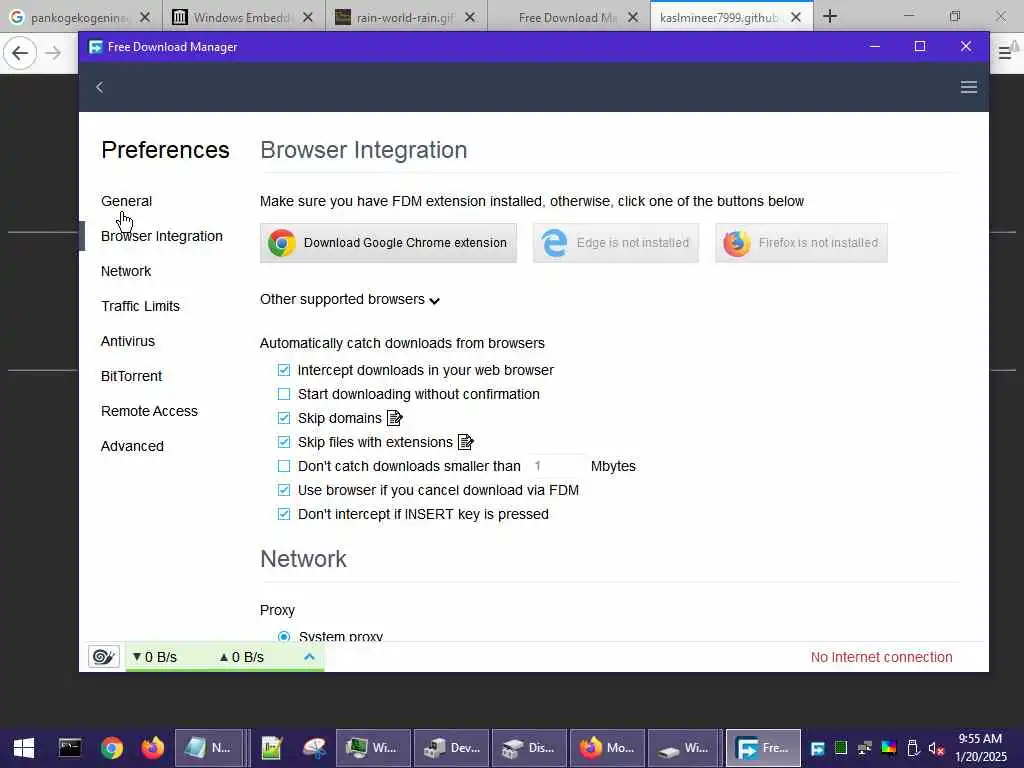Click the browser forward arrow button
The image size is (1024, 768).
pos(54,53)
